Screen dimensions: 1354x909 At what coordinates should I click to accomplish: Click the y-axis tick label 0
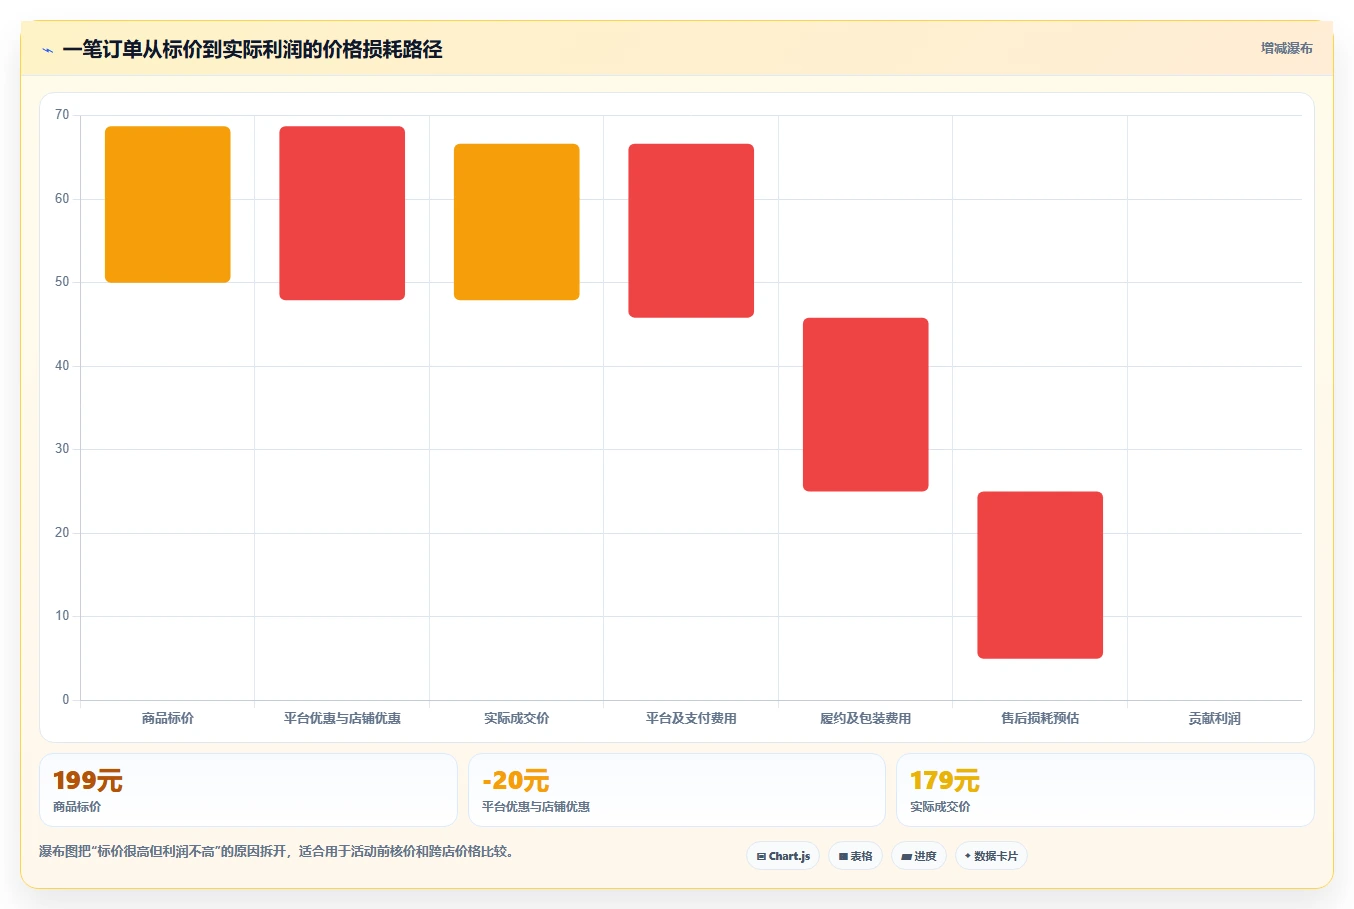click(66, 700)
